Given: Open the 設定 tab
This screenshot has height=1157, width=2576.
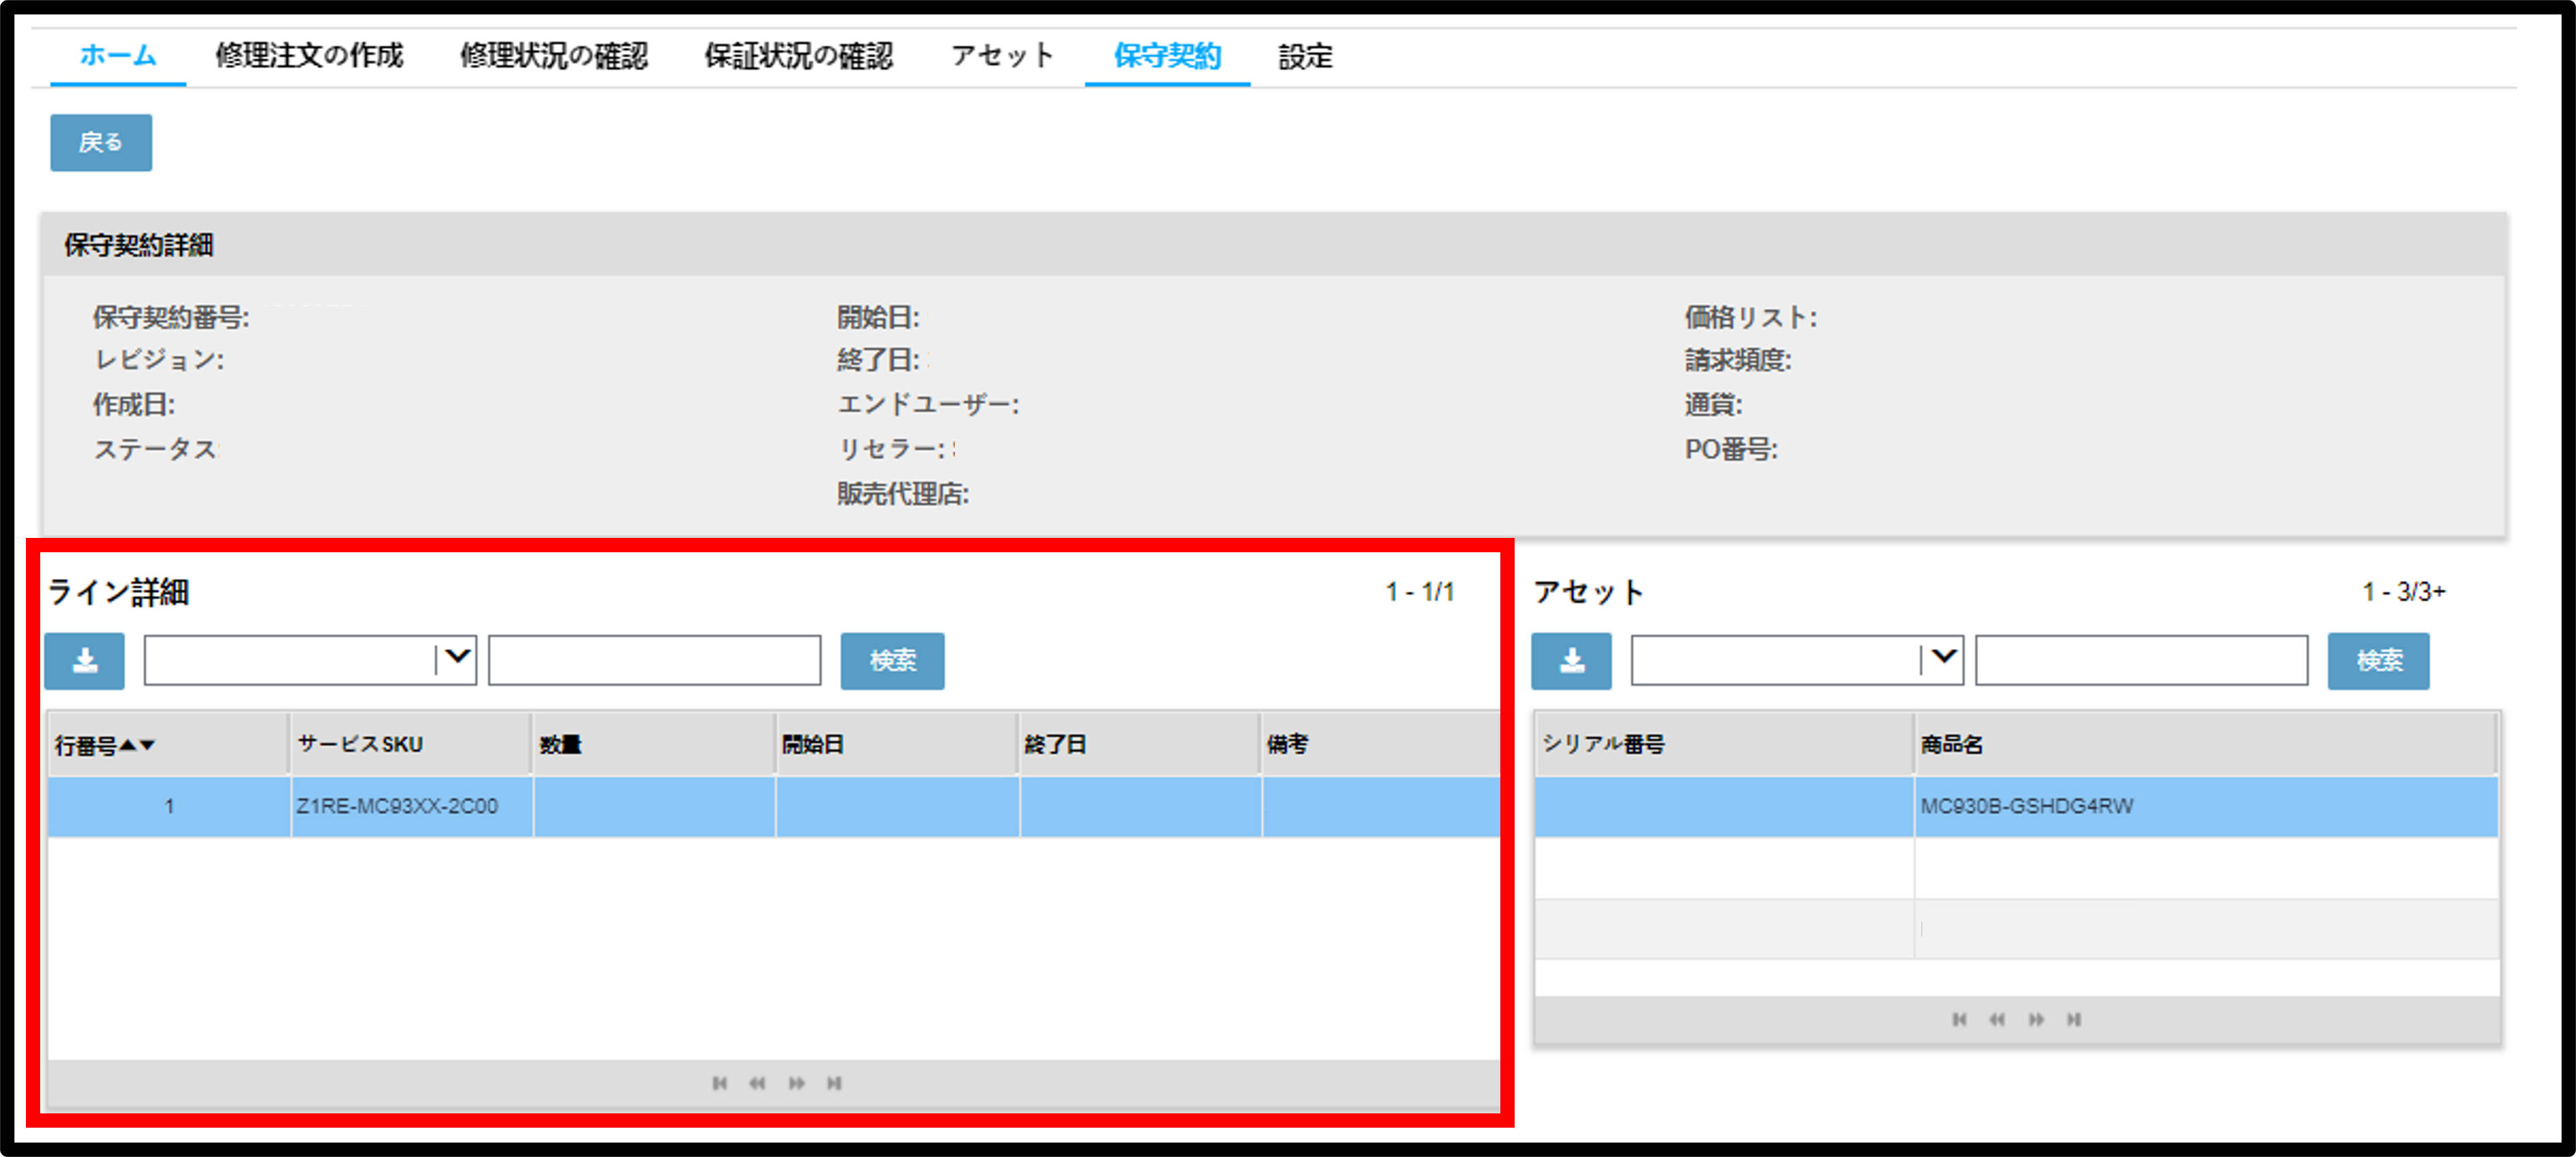Looking at the screenshot, I should point(1305,56).
